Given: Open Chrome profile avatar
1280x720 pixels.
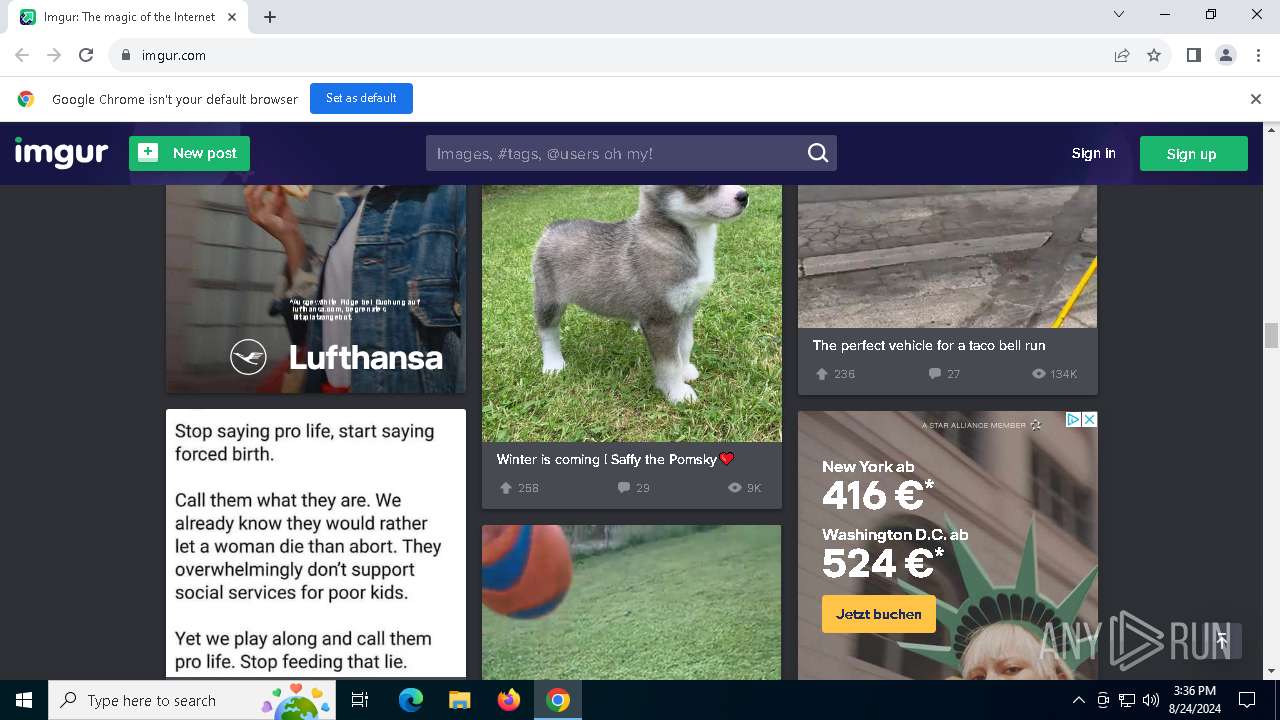Looking at the screenshot, I should 1226,55.
